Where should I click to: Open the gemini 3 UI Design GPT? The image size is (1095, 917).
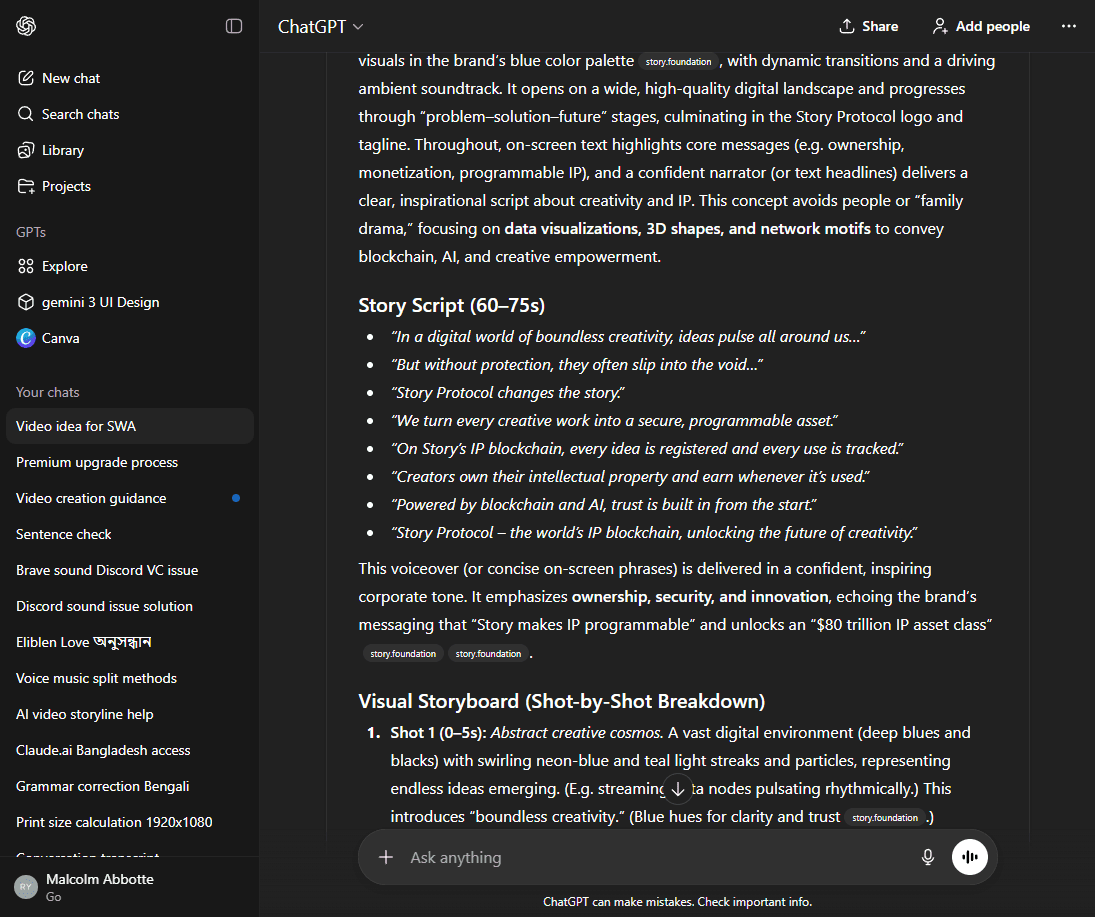point(100,302)
